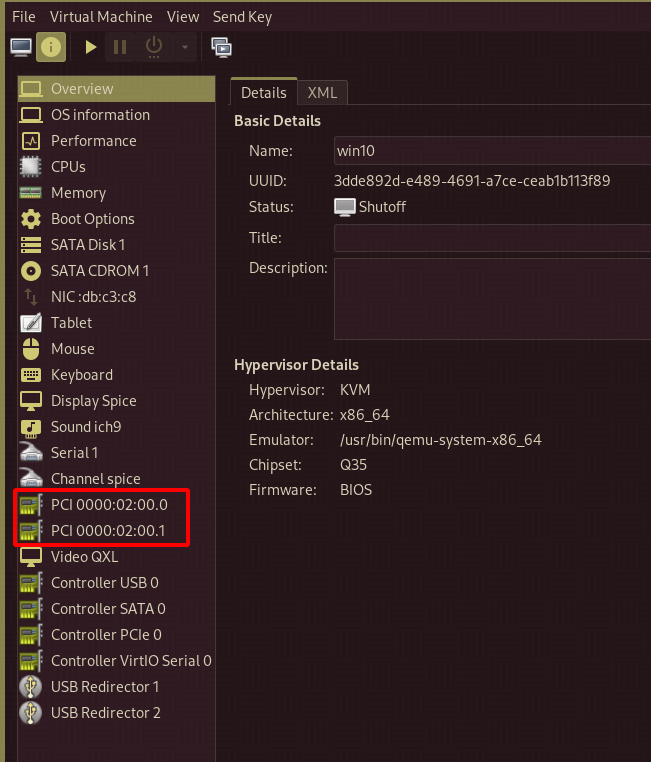Click the Basic Details heading
Viewport: 651px width, 762px height.
click(277, 121)
